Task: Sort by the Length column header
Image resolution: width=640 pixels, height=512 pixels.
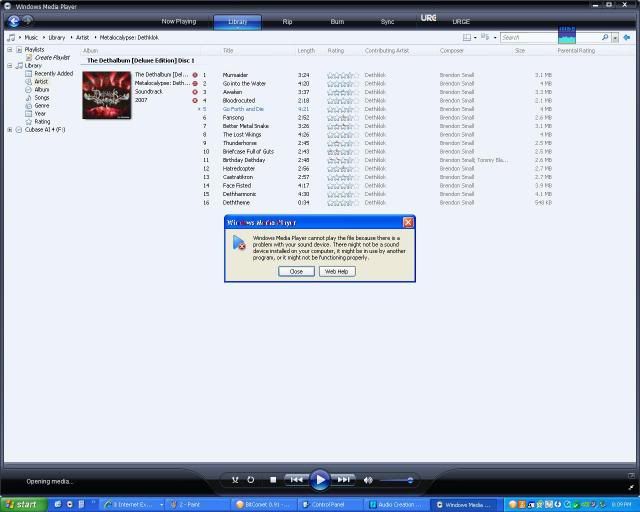Action: click(306, 51)
